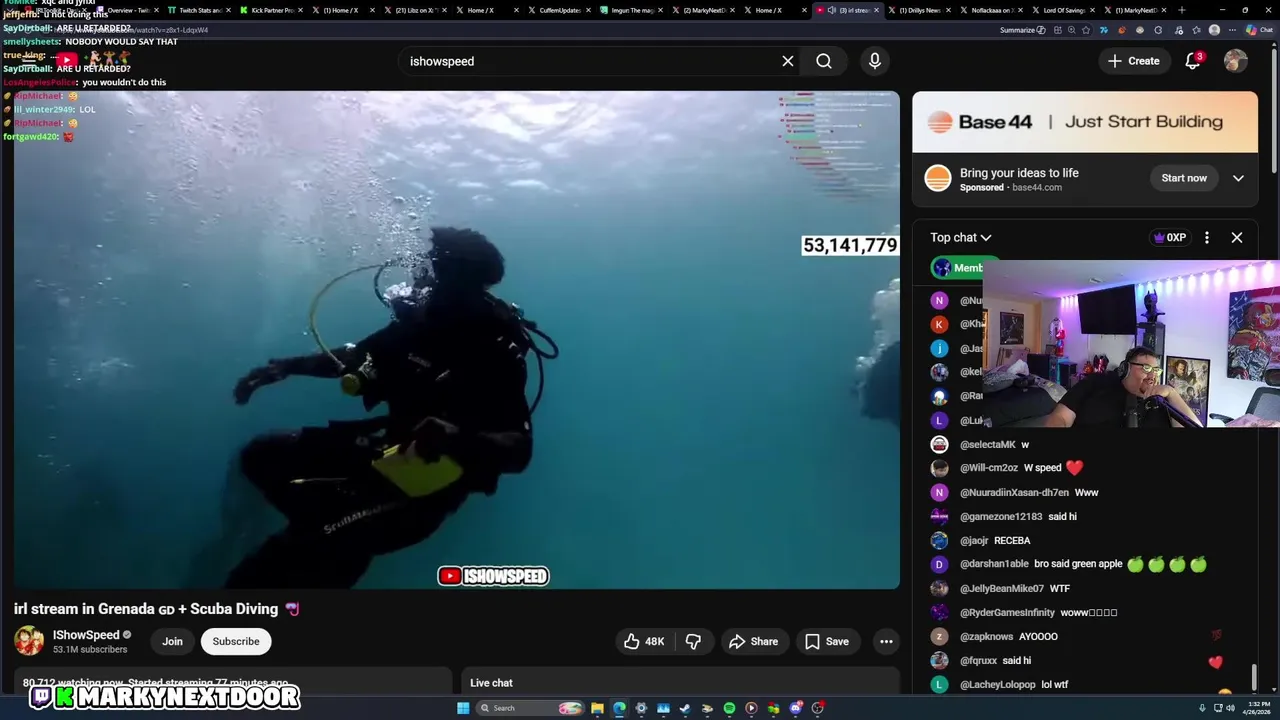1280x720 pixels.
Task: Click the browser Summarize button
Action: pyautogui.click(x=1022, y=30)
